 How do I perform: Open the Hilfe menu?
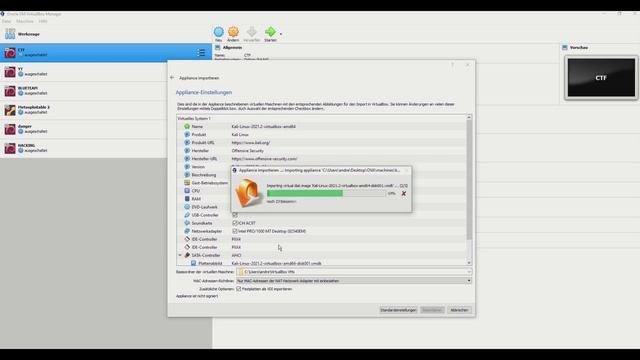43,21
